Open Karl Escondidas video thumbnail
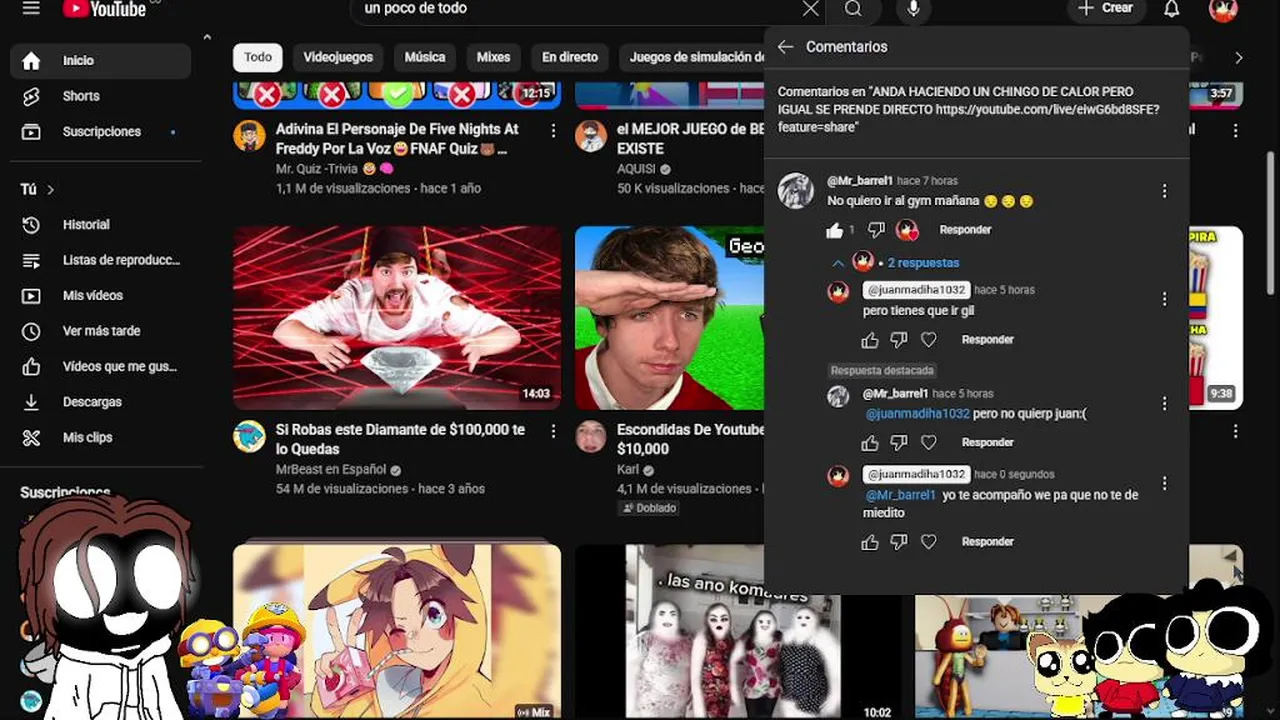 [670, 318]
